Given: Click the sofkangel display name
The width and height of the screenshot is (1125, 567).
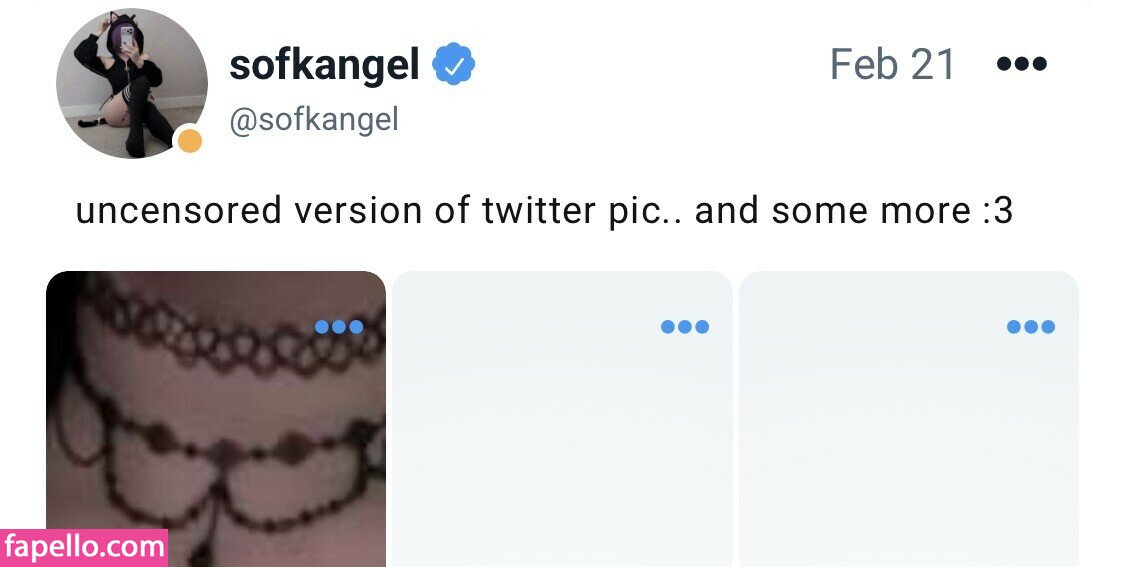Looking at the screenshot, I should click(x=324, y=66).
